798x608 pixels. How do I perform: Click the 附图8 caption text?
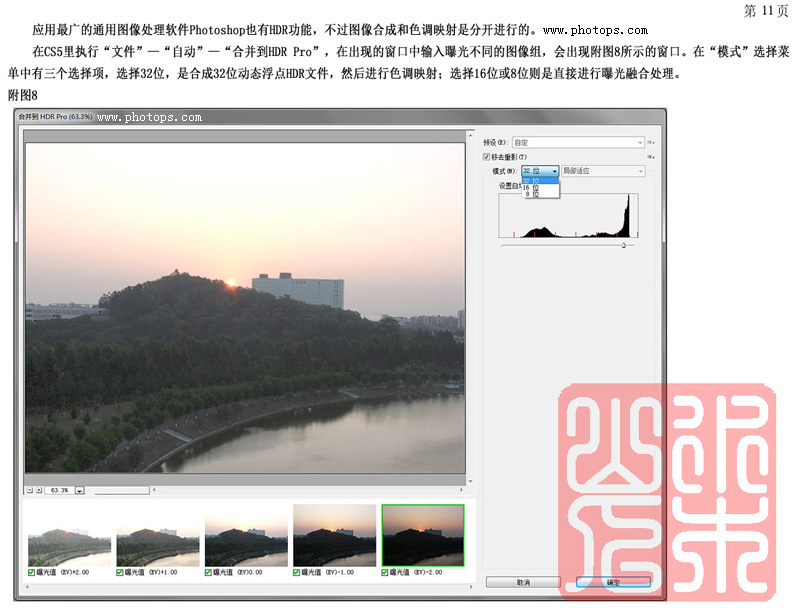coord(23,95)
